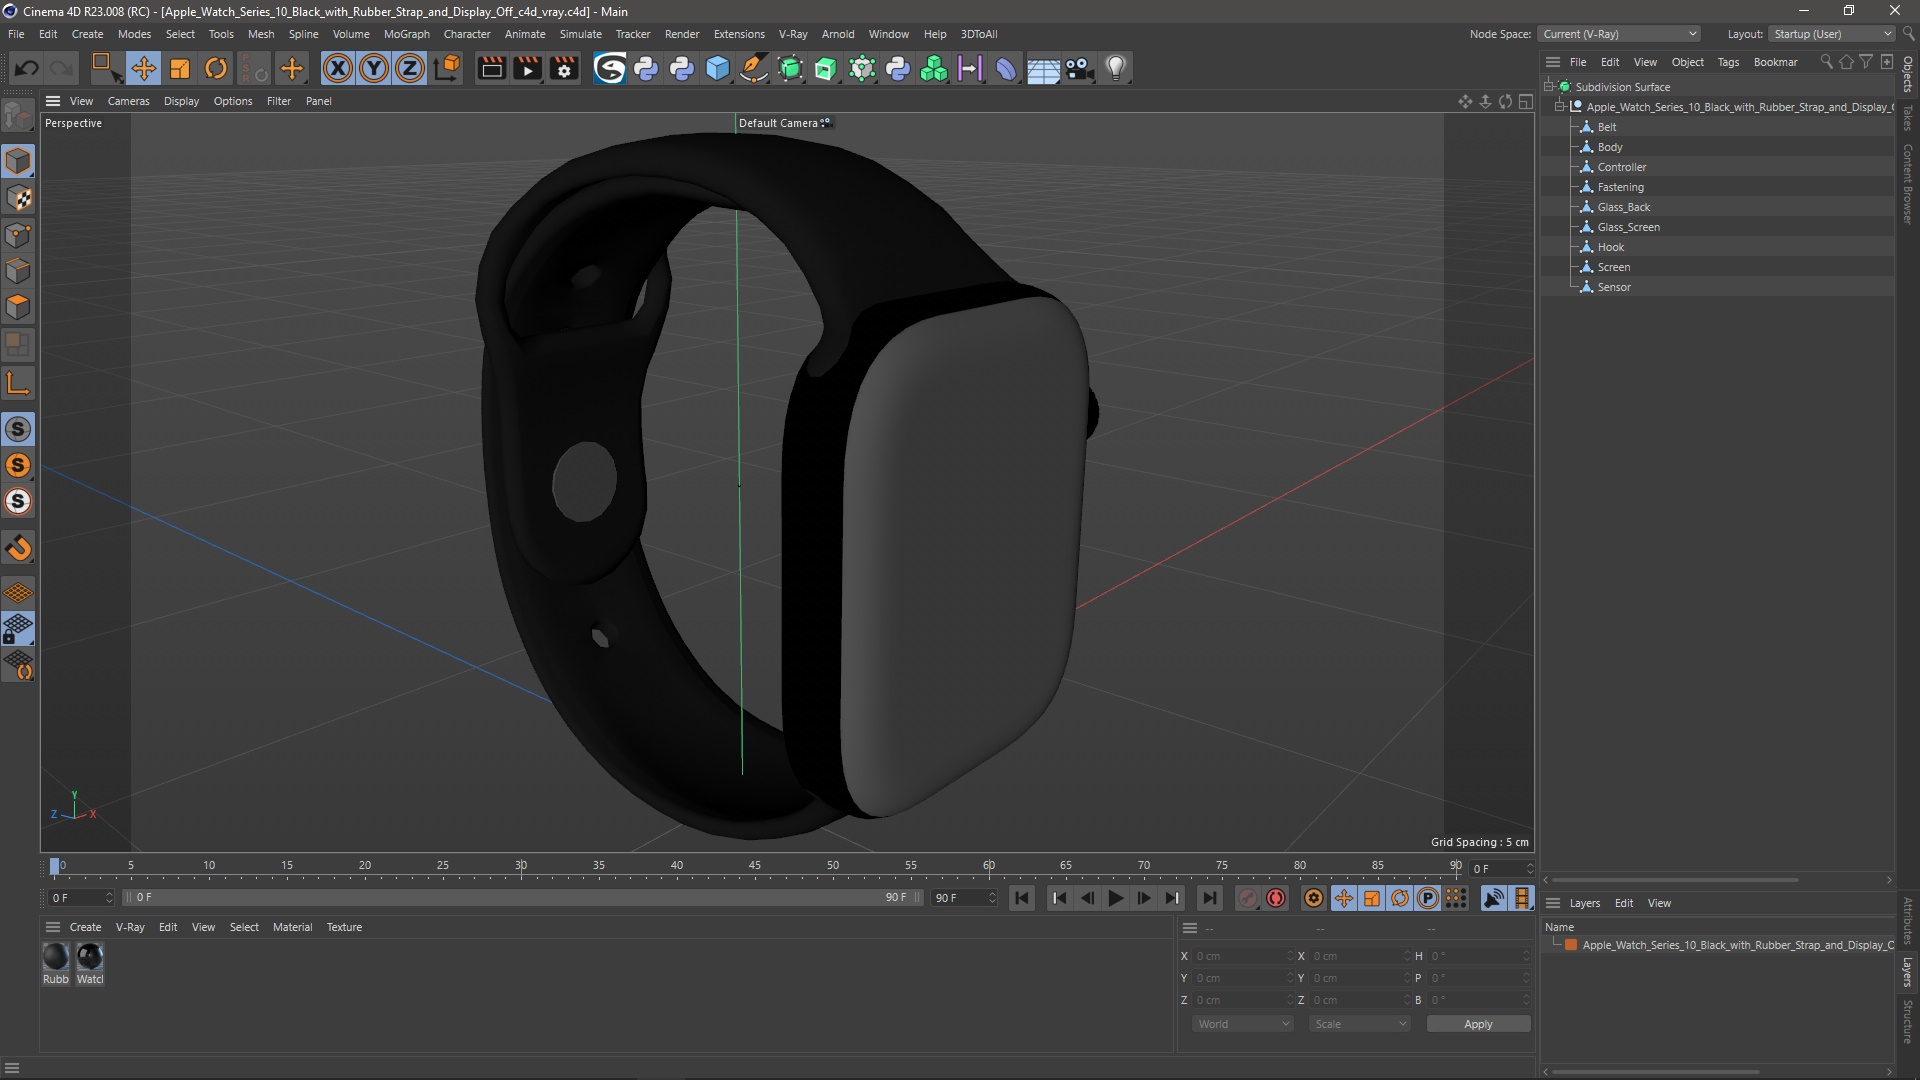Switch to Points mode
Screen dimensions: 1920x1080
(x=18, y=235)
